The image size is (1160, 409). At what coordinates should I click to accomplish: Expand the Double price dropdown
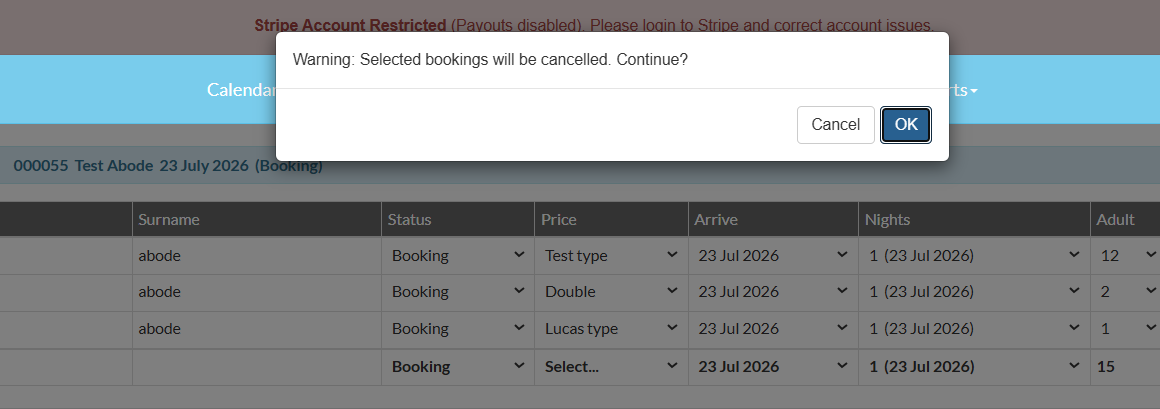tap(611, 292)
